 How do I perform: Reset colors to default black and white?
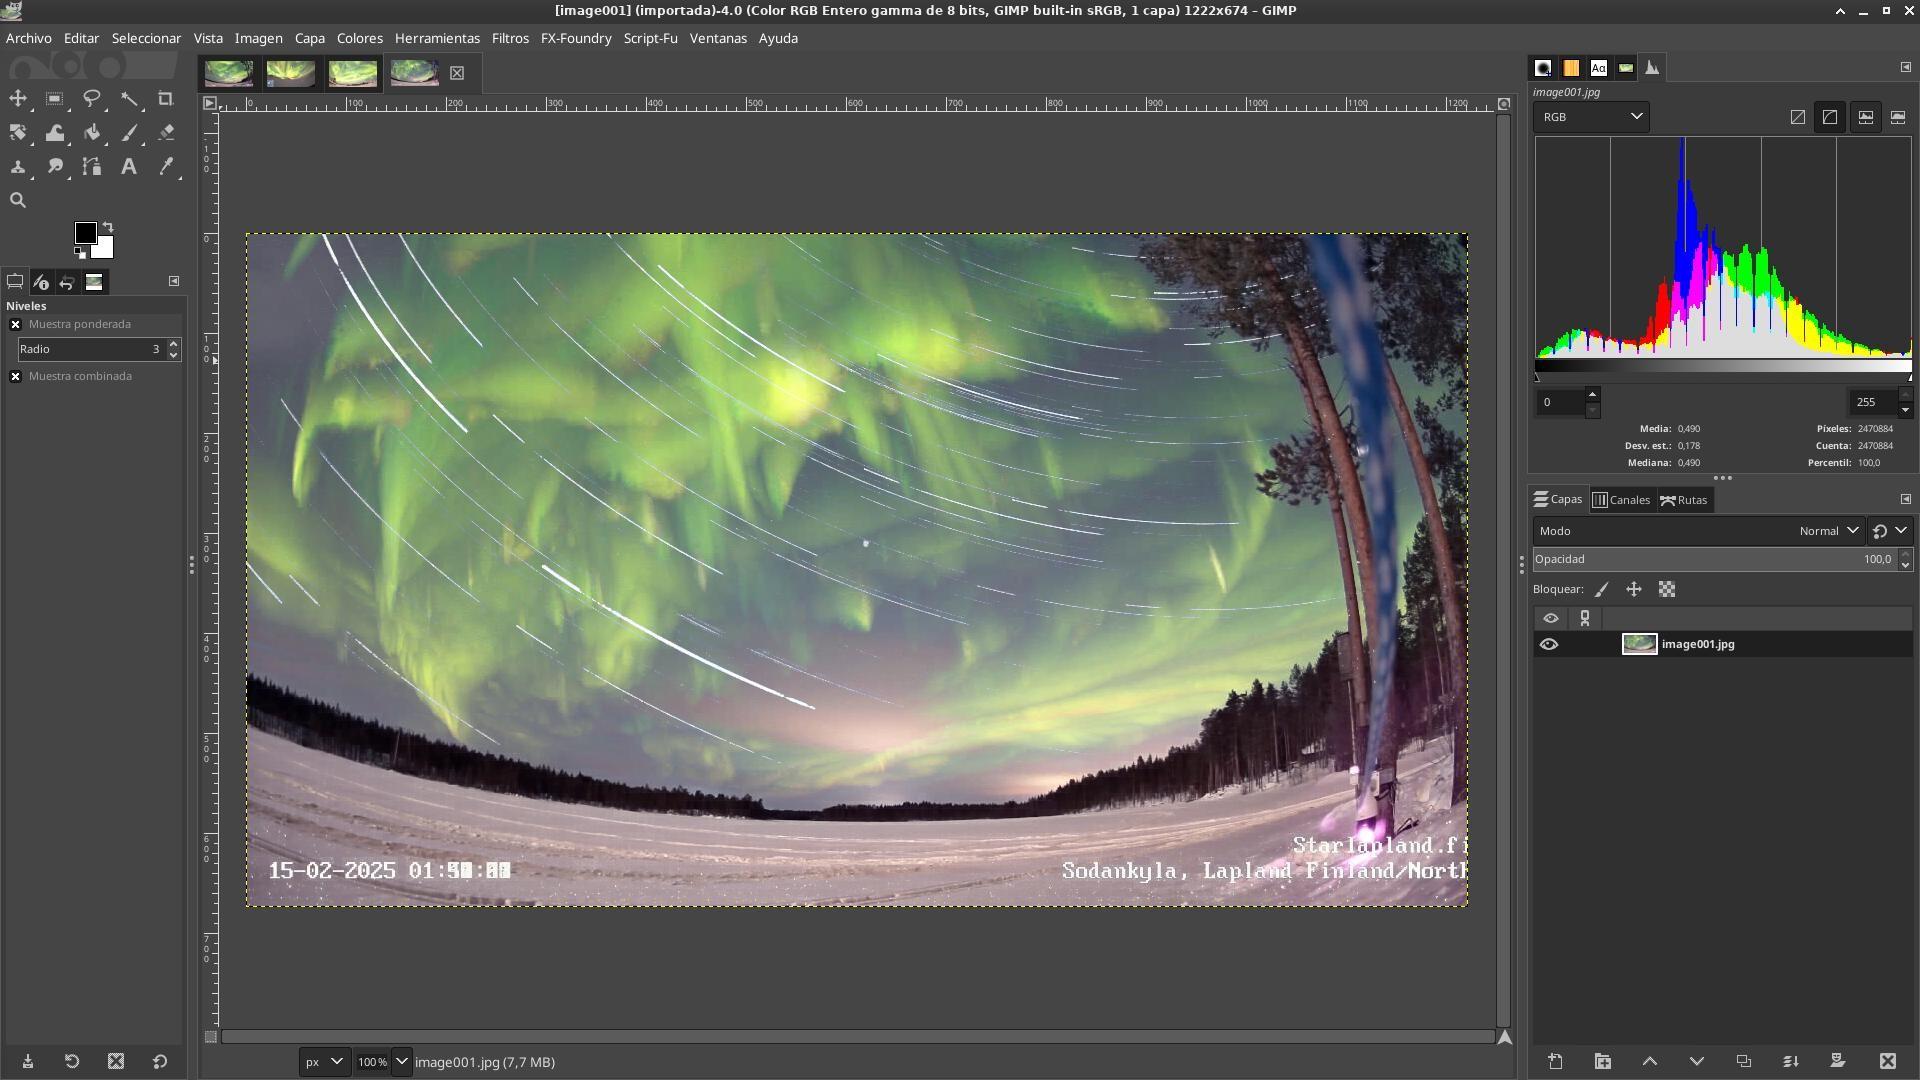click(80, 253)
